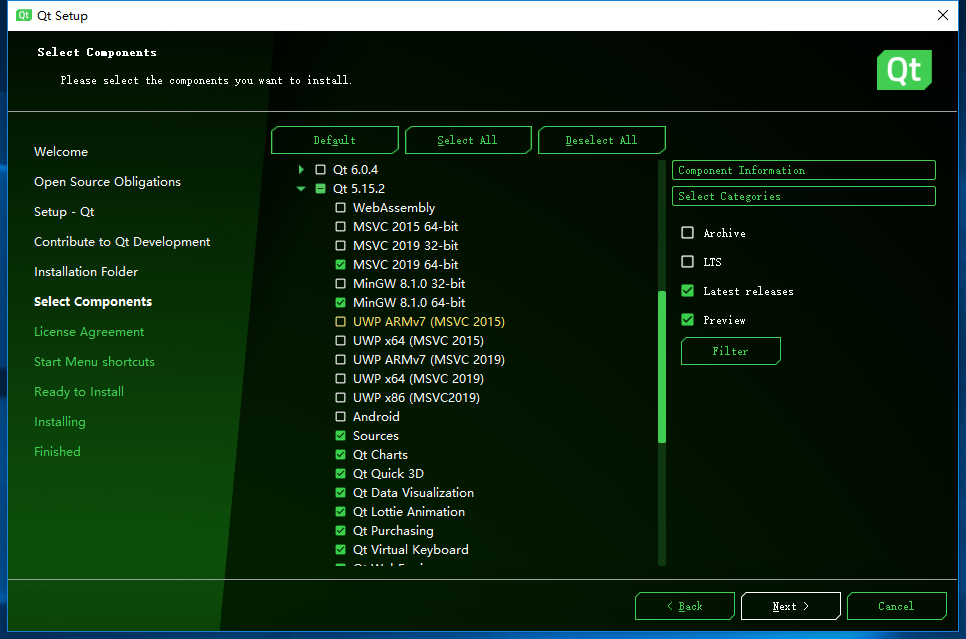Select the Select Components sidebar step
Image resolution: width=966 pixels, height=639 pixels.
tap(93, 301)
